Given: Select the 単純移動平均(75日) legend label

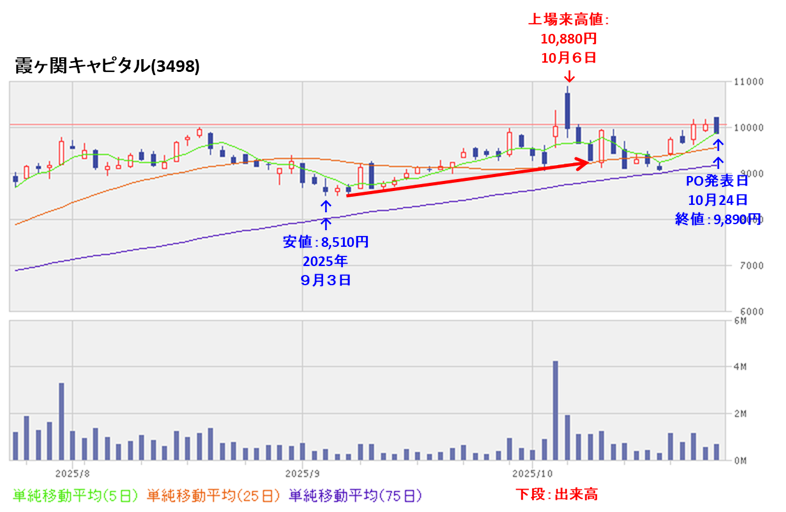Looking at the screenshot, I should (x=354, y=494).
